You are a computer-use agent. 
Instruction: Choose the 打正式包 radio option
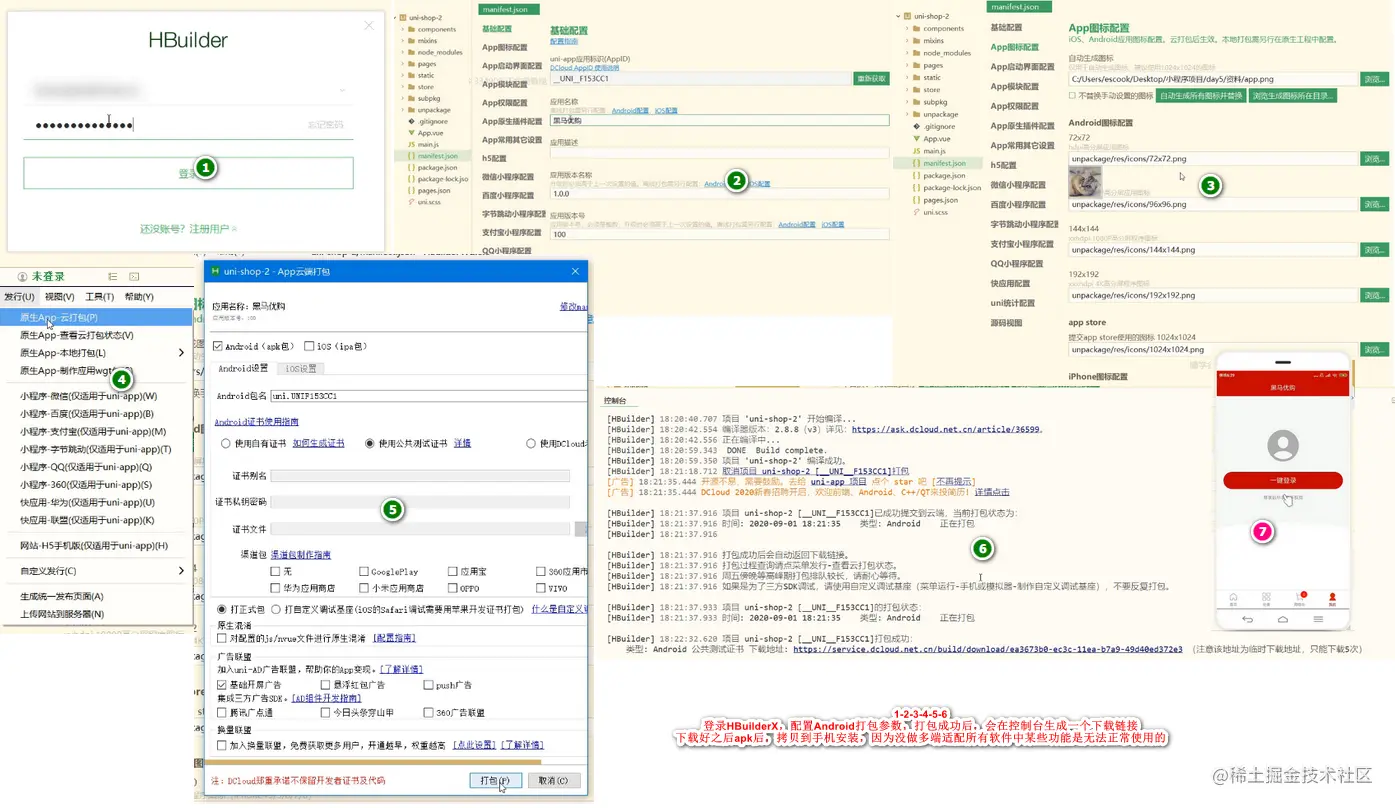(222, 609)
